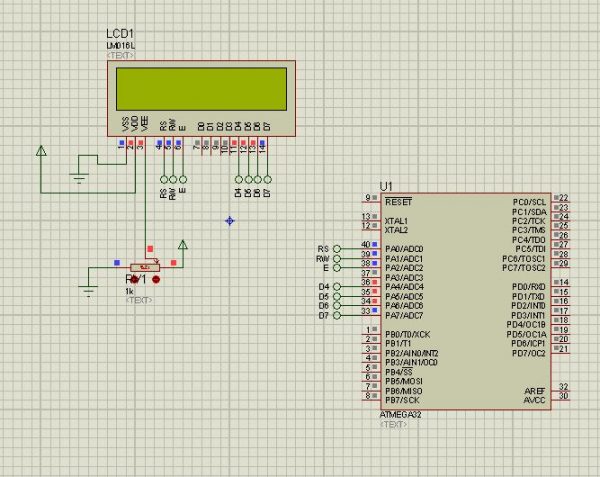Click the PB7/SCK pin label
This screenshot has width=600, height=477.
click(402, 400)
